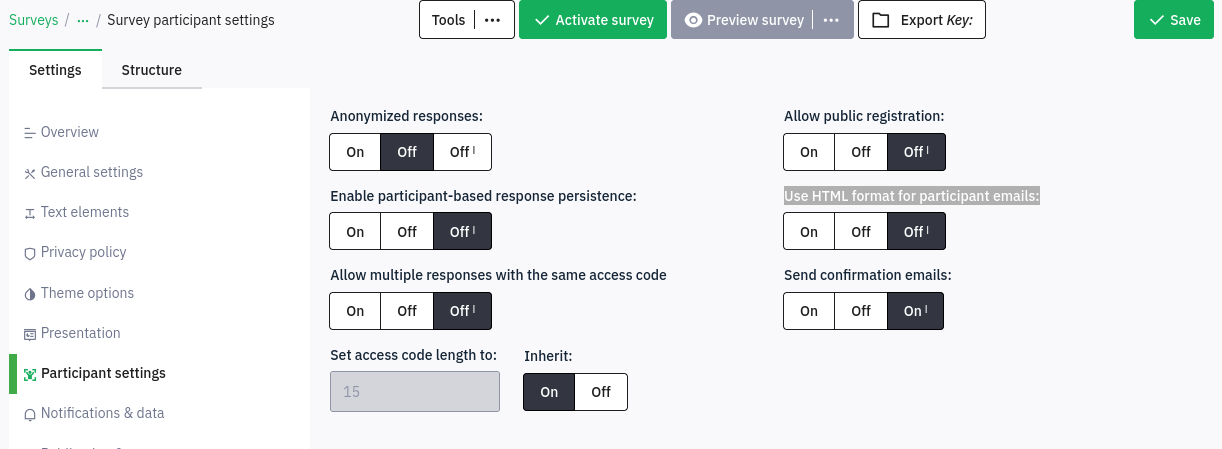Set Allow public registration to On
1222x449 pixels.
point(809,152)
